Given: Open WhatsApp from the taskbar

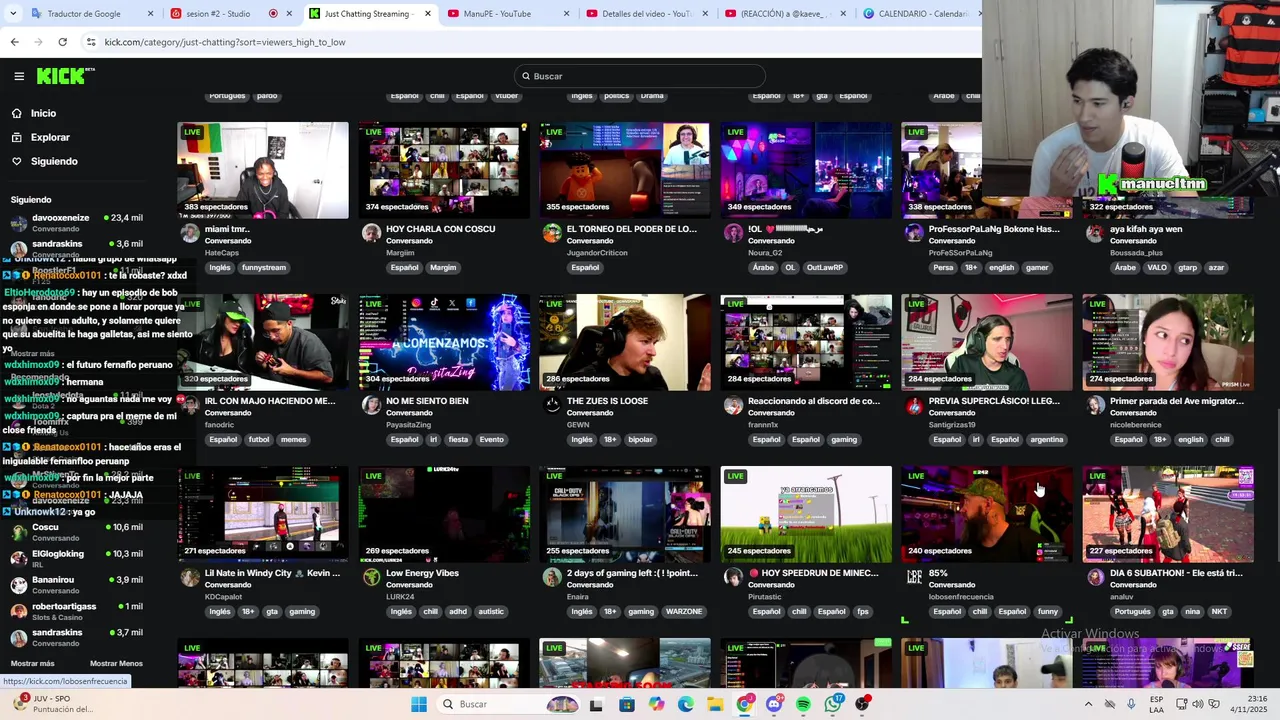Looking at the screenshot, I should pos(833,704).
